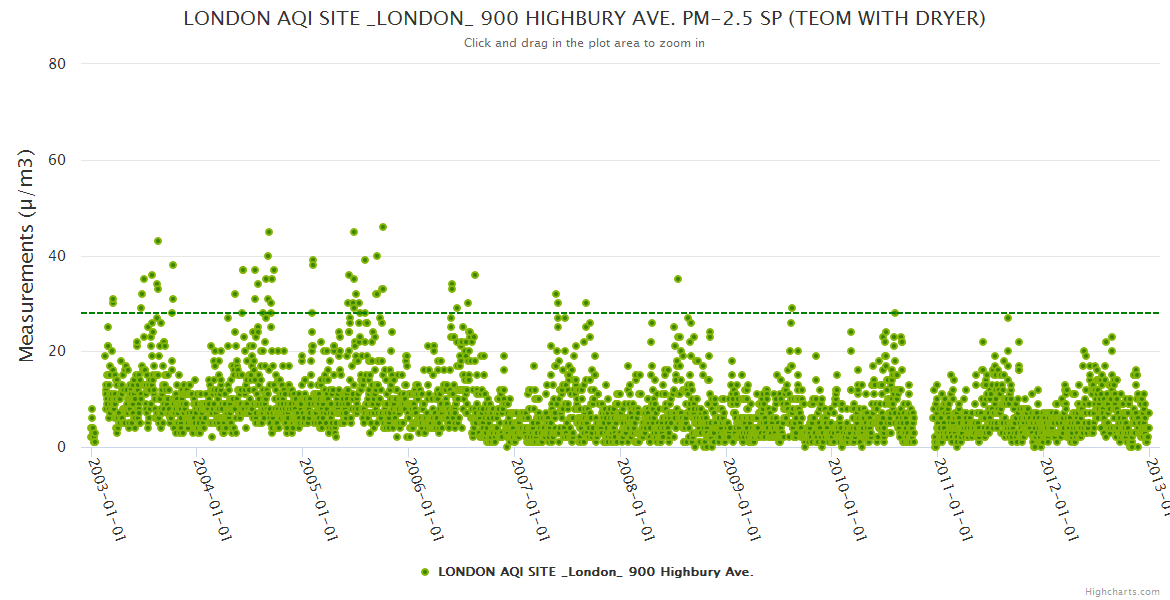This screenshot has height=600, width=1170.
Task: Click the green legend marker dot
Action: coord(425,573)
